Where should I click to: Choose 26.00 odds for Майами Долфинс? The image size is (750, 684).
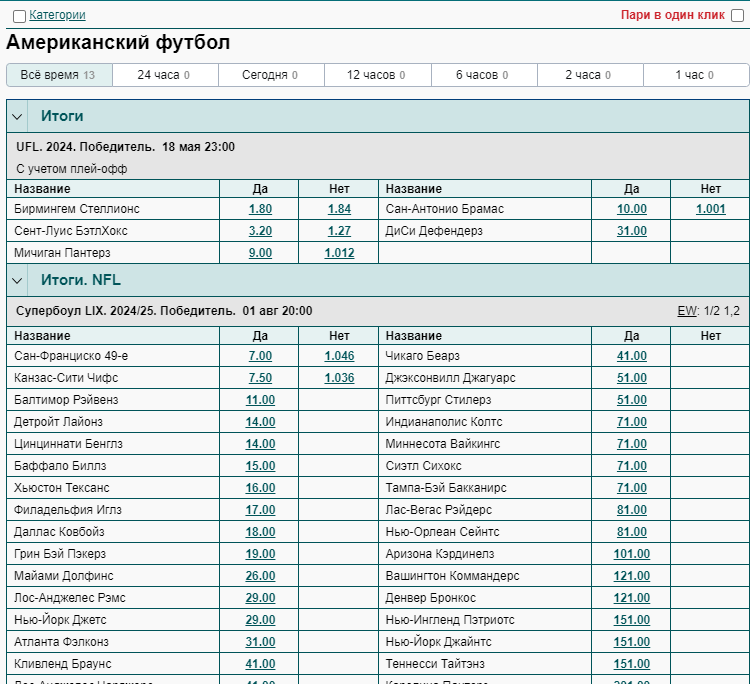pos(260,576)
